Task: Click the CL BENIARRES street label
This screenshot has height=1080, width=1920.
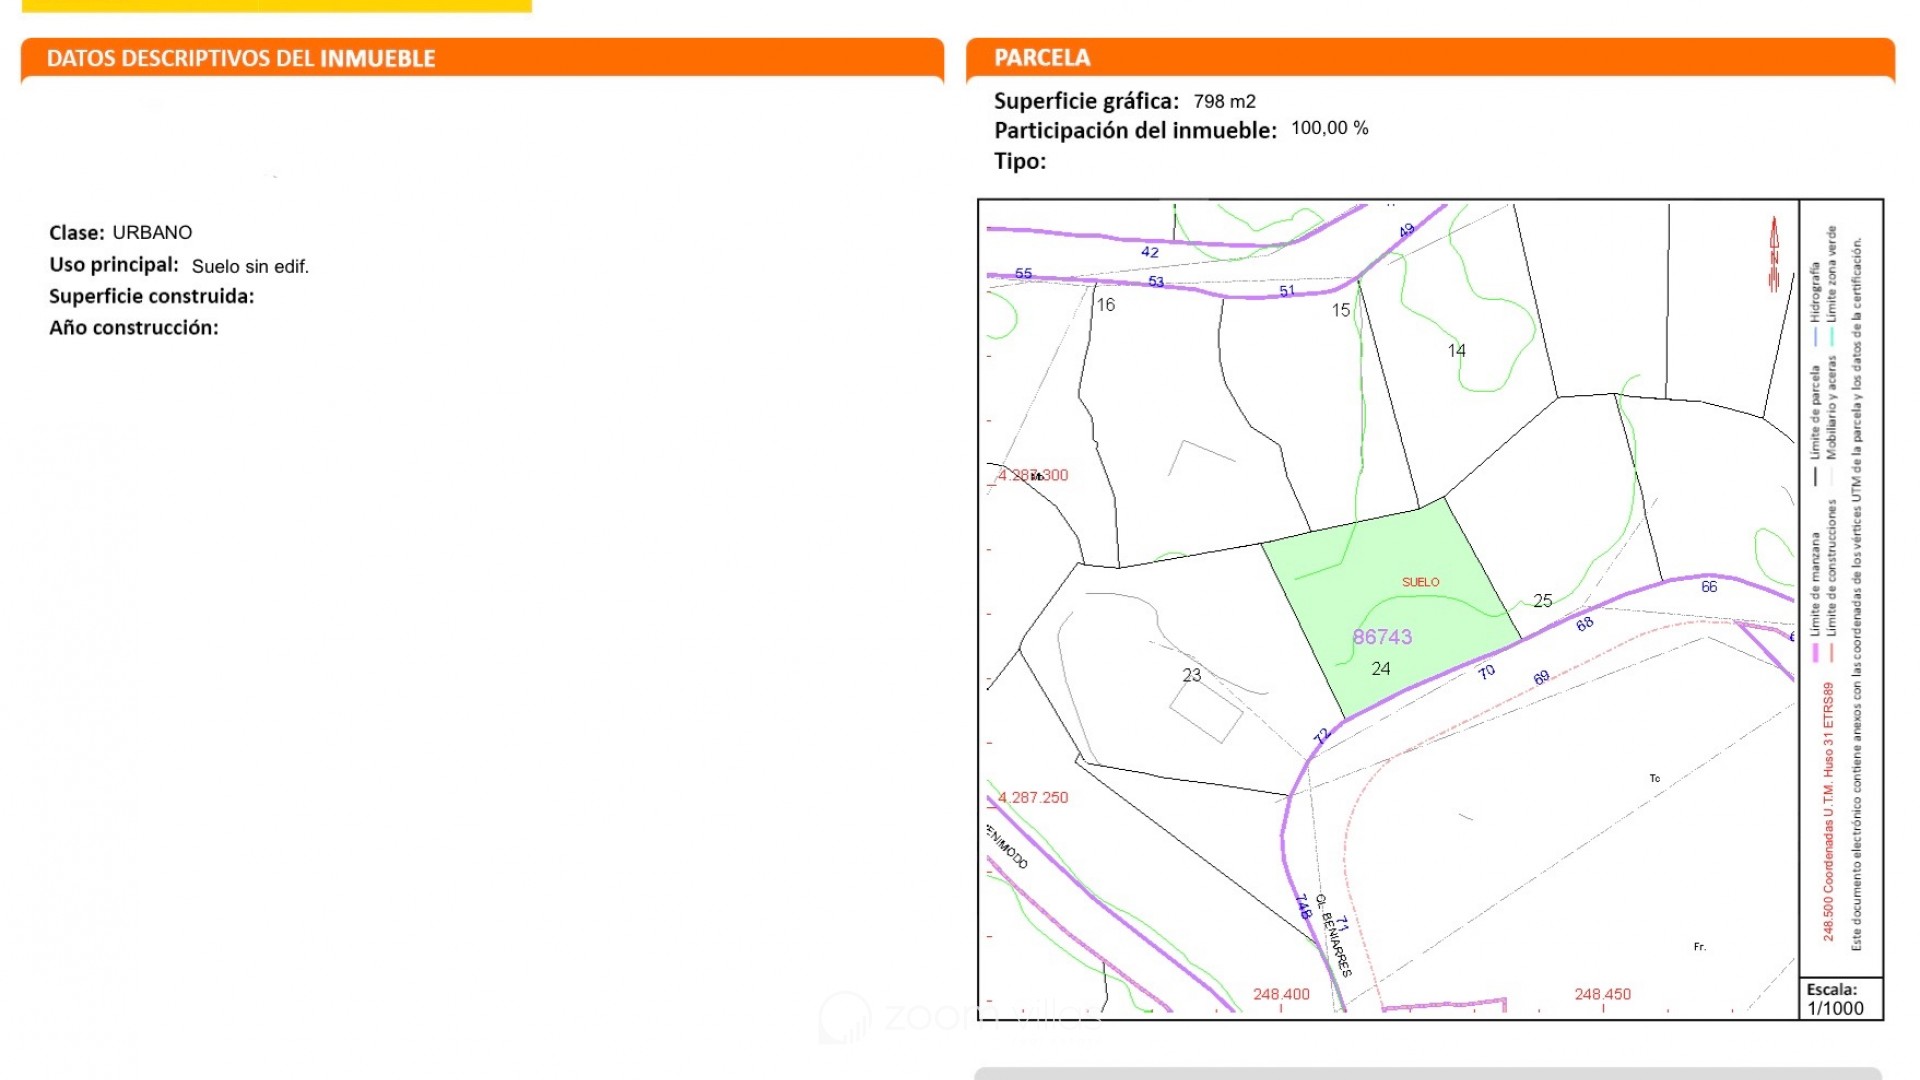Action: [x=1334, y=936]
